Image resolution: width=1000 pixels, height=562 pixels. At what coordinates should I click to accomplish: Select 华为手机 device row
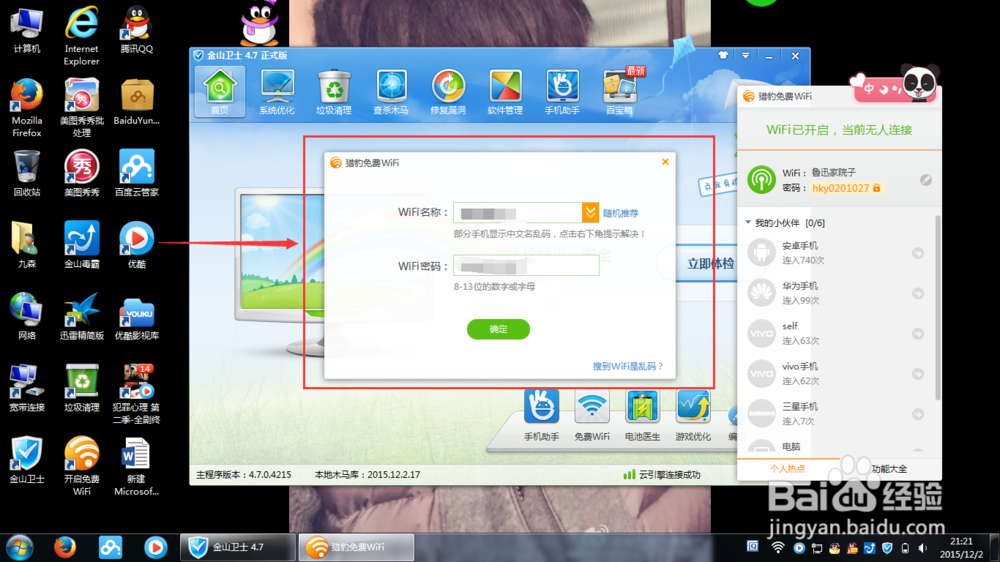[x=836, y=293]
